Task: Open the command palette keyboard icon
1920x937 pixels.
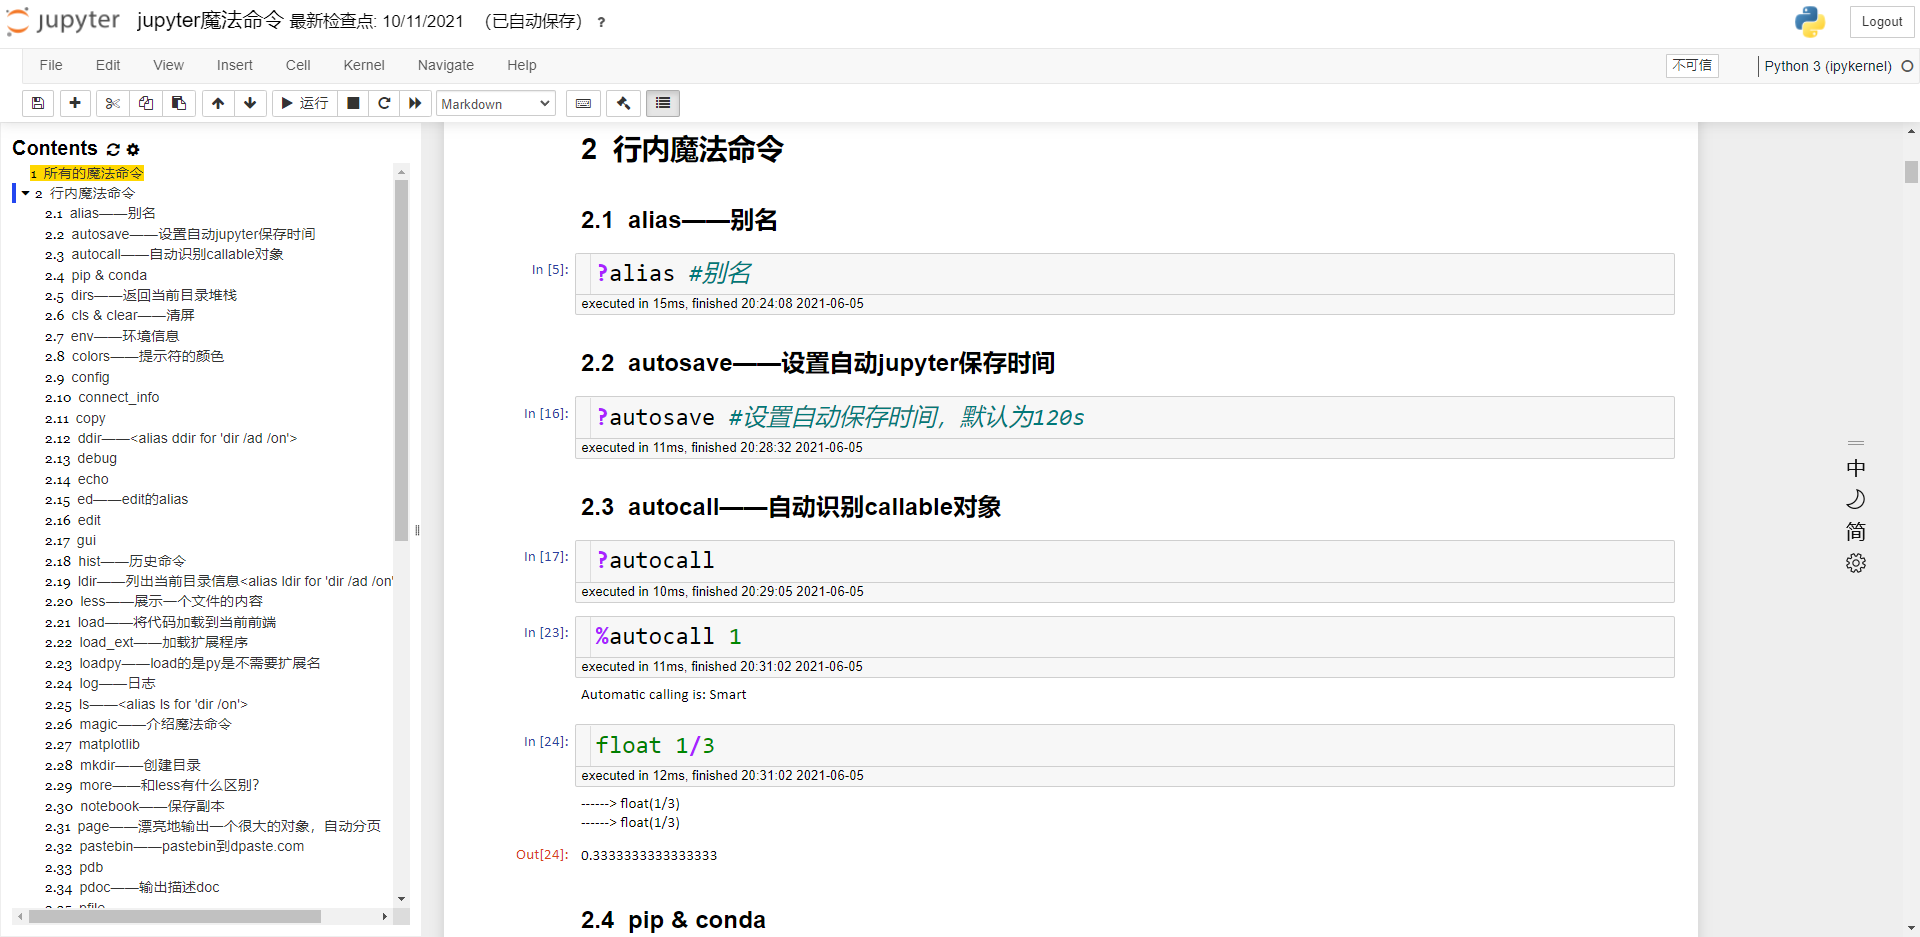Action: 583,103
